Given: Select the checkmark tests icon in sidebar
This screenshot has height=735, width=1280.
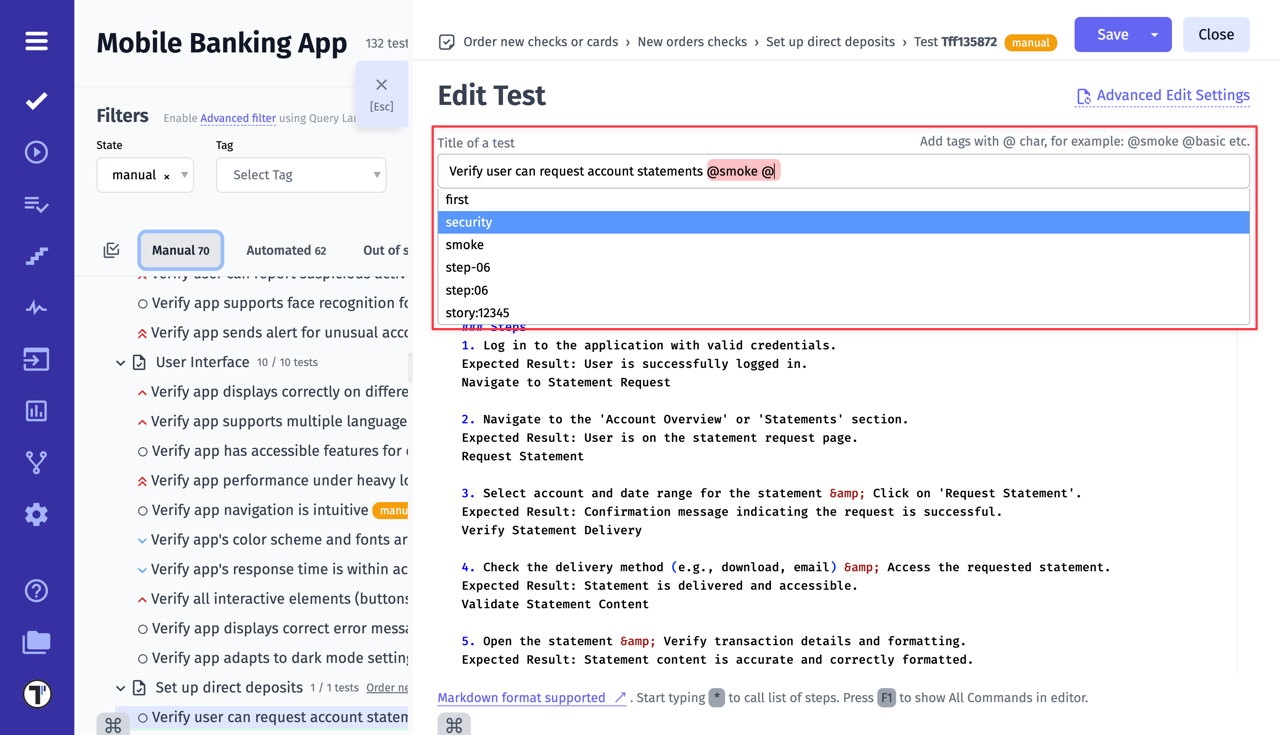Looking at the screenshot, I should coord(36,100).
